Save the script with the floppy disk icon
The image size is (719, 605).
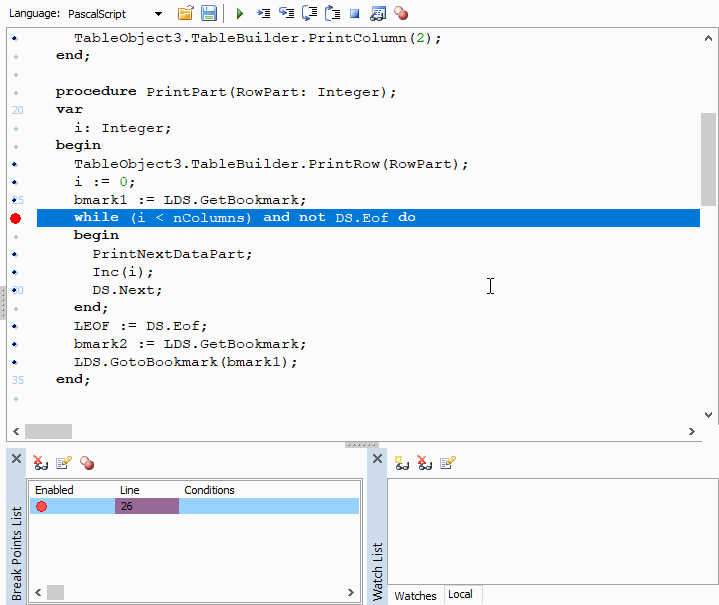tap(209, 13)
